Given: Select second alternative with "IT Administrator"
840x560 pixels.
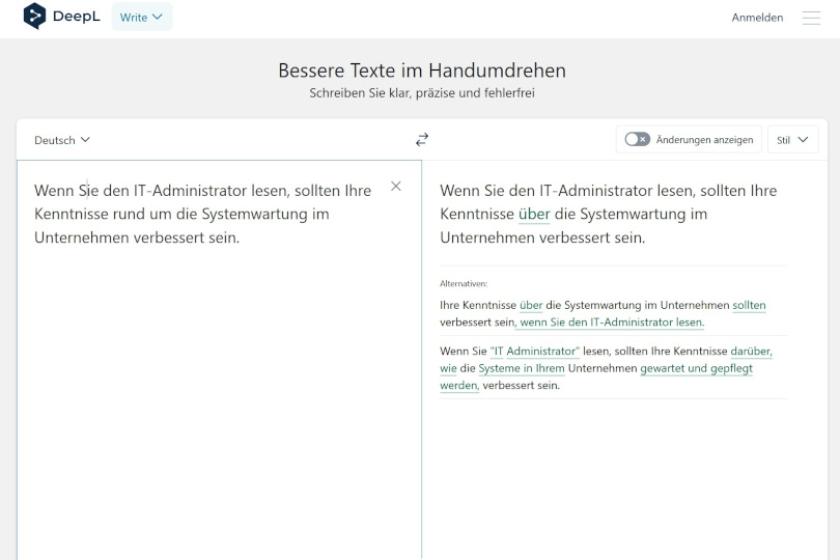Looking at the screenshot, I should 613,368.
